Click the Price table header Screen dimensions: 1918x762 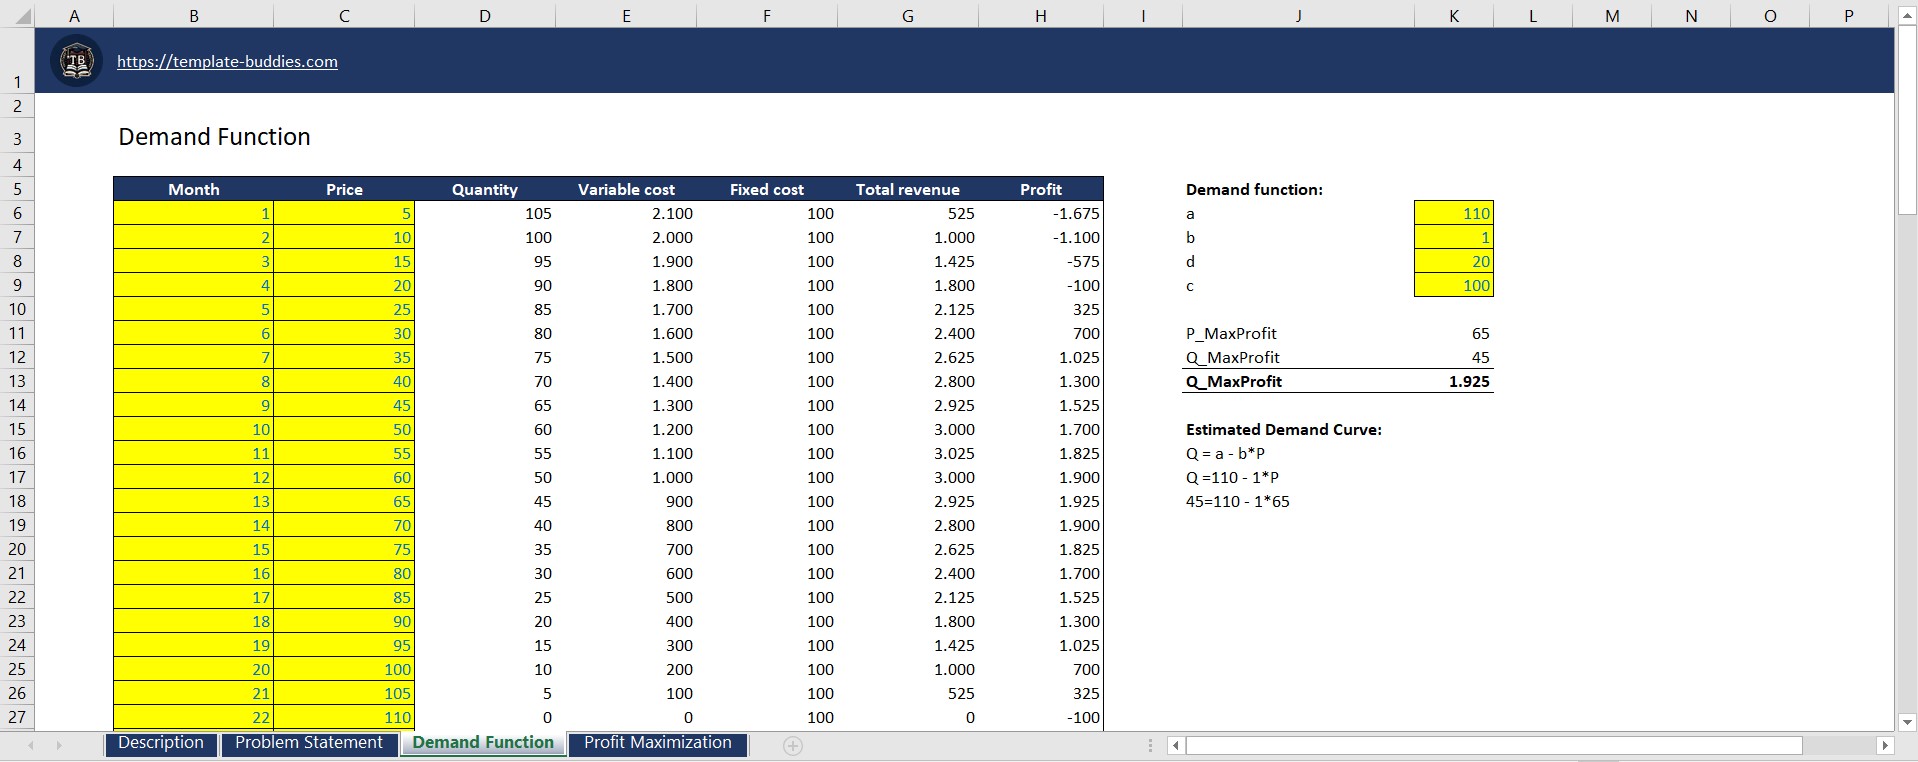click(x=344, y=189)
